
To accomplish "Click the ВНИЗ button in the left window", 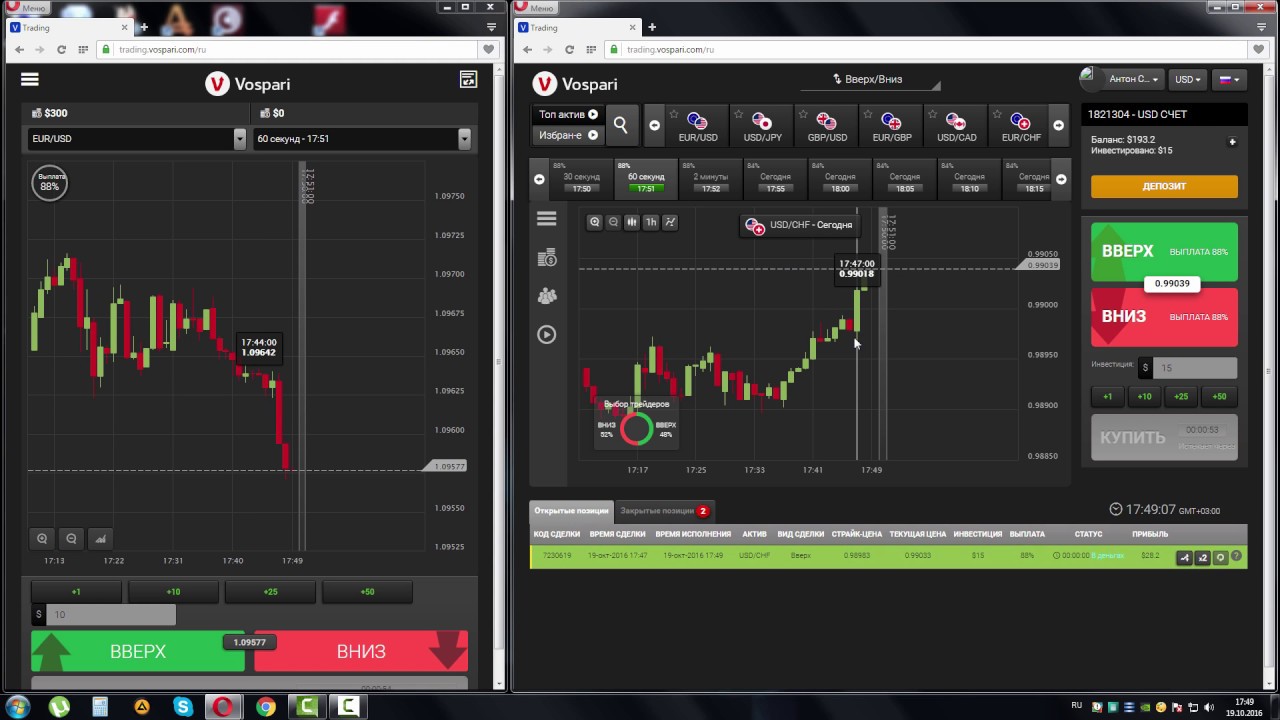I will (361, 651).
